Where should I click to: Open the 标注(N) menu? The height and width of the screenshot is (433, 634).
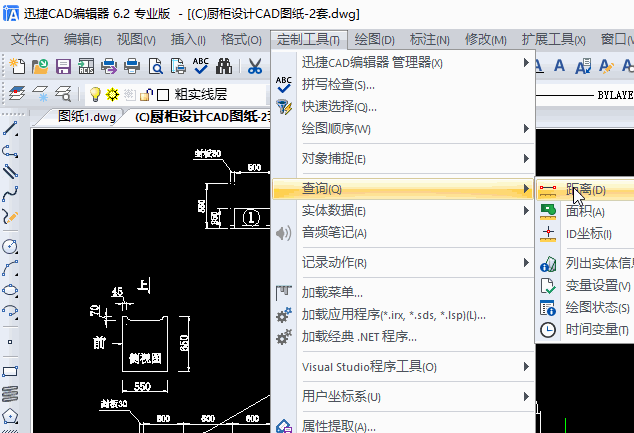[x=429, y=40]
